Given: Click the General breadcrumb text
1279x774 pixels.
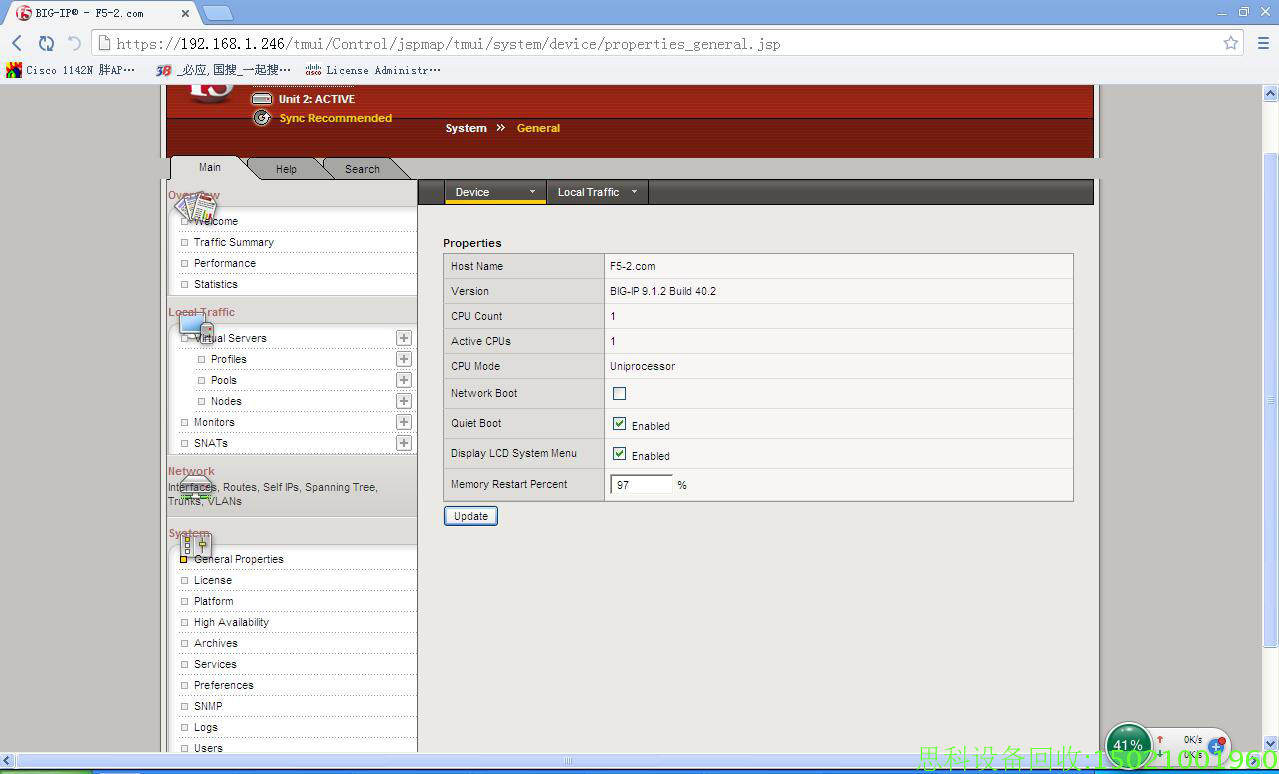Looking at the screenshot, I should point(538,128).
